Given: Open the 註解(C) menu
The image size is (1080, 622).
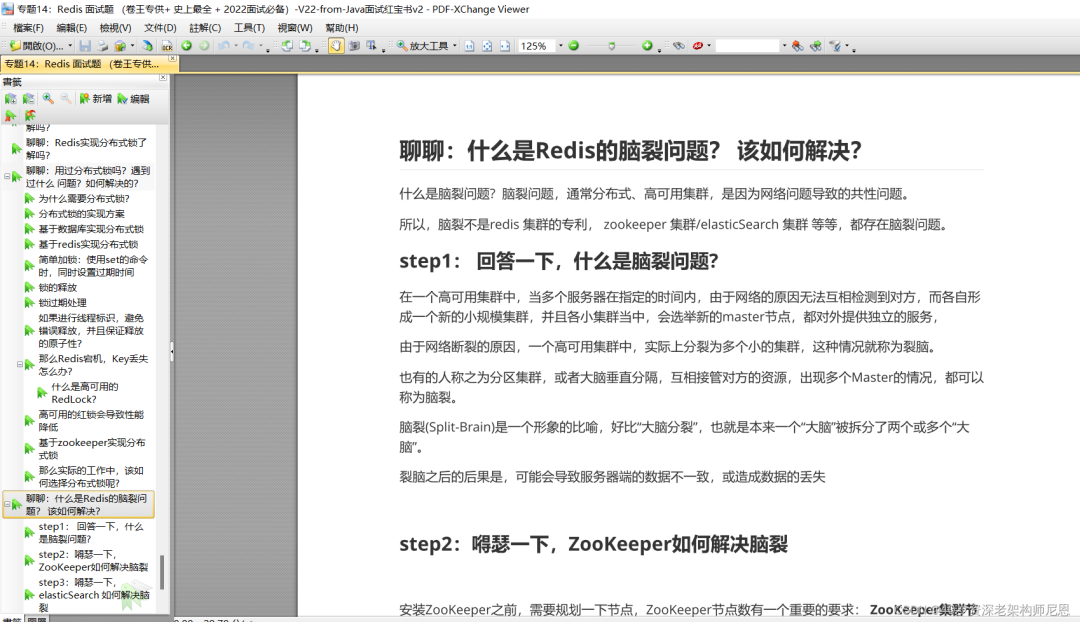Looking at the screenshot, I should tap(205, 28).
